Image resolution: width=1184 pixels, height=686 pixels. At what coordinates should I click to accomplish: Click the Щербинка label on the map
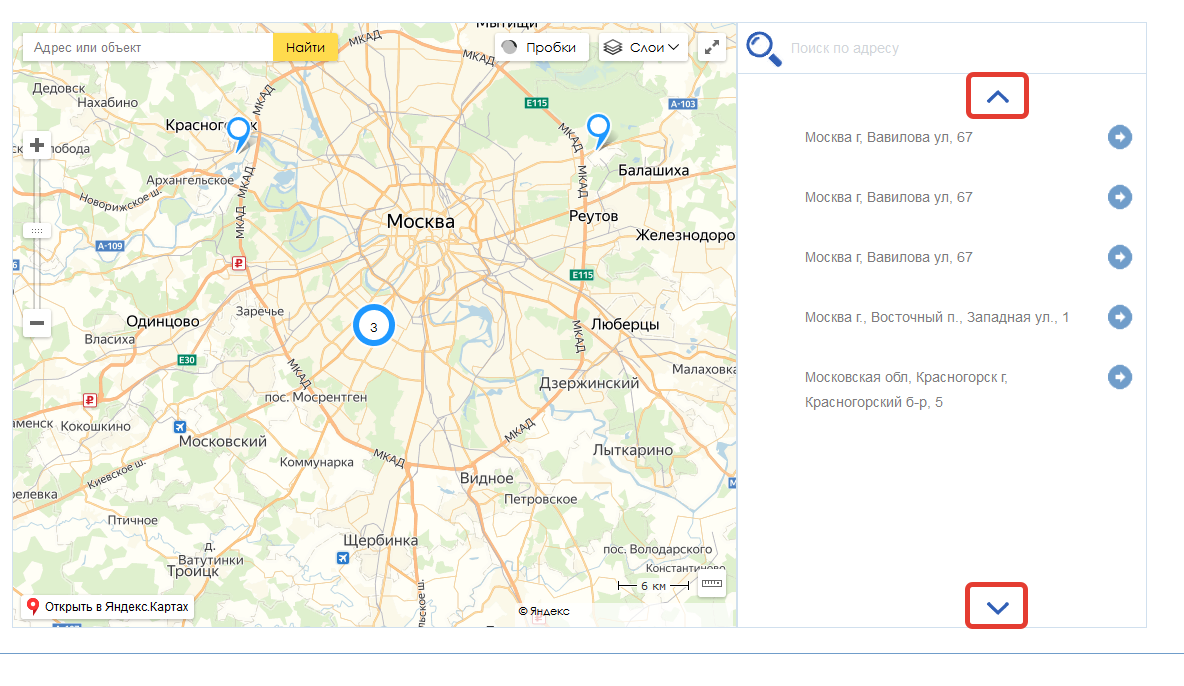381,541
